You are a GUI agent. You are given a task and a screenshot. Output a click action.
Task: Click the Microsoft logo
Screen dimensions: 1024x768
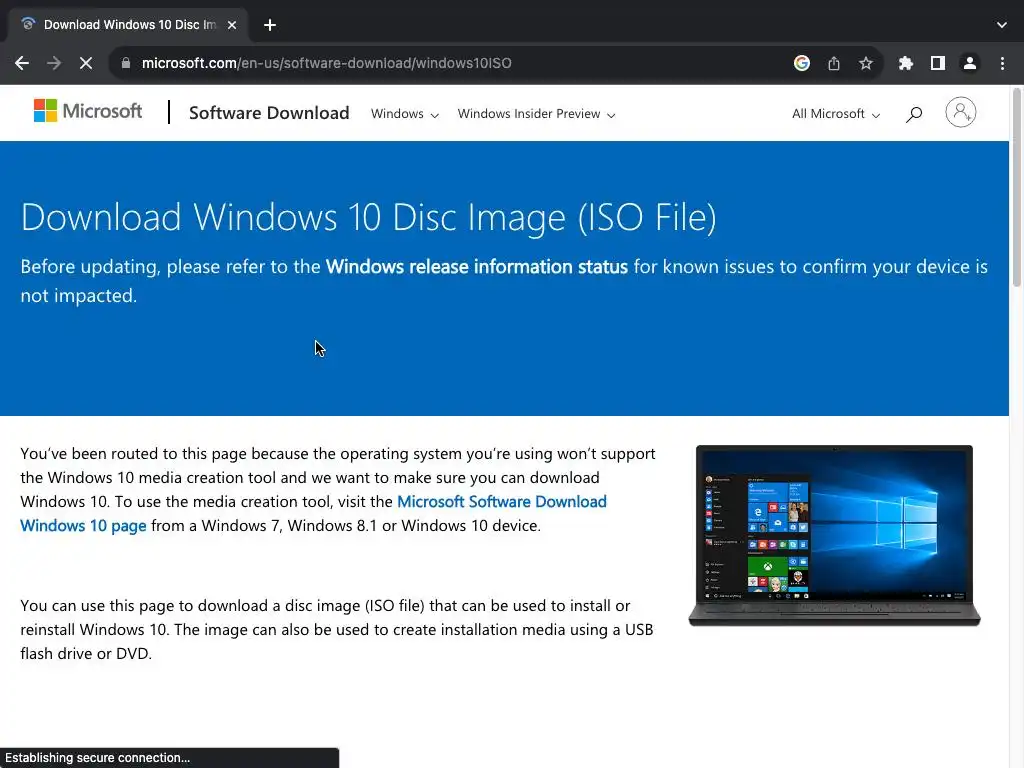tap(88, 111)
